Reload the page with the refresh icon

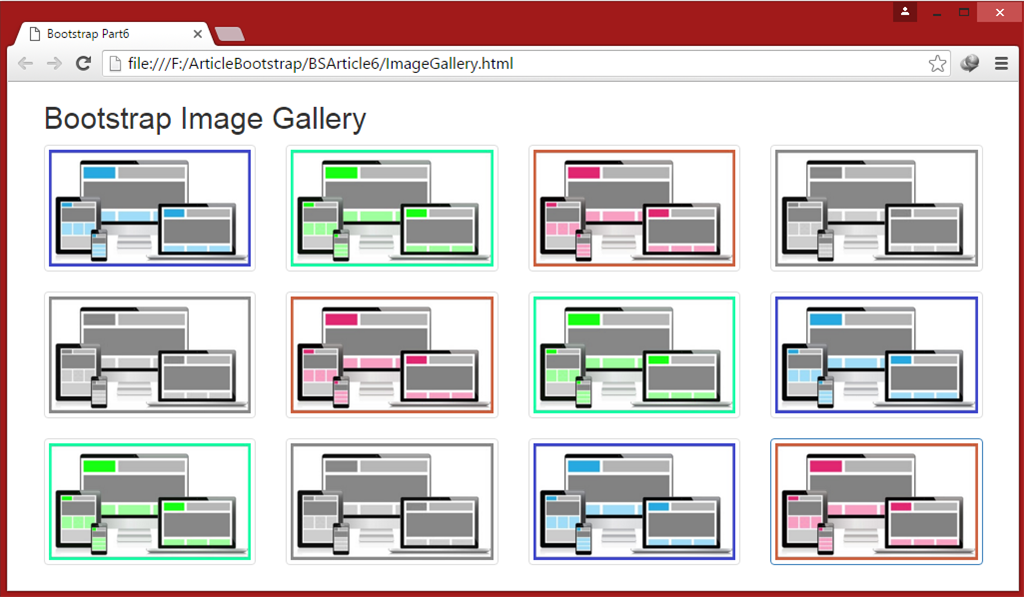83,63
